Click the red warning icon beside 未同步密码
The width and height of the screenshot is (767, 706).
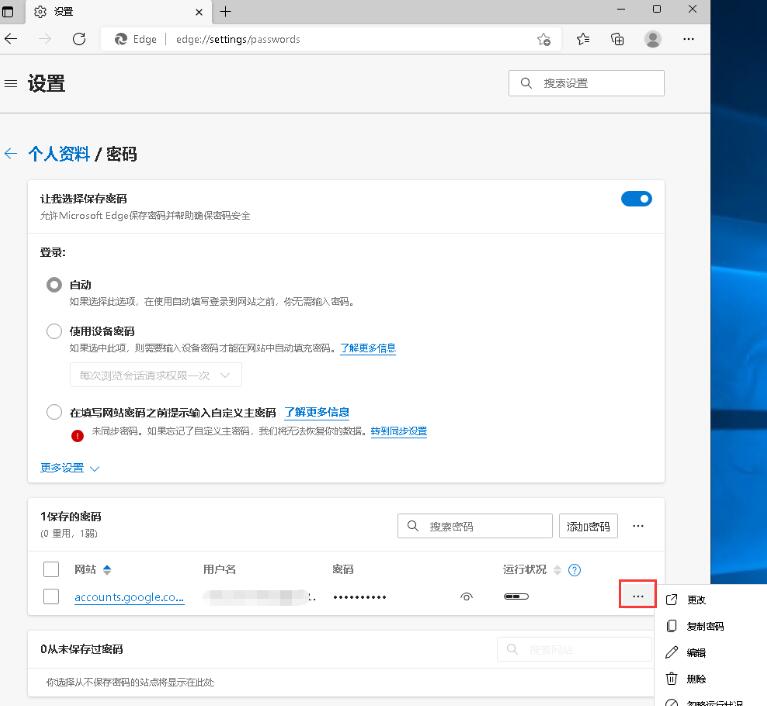(x=77, y=435)
